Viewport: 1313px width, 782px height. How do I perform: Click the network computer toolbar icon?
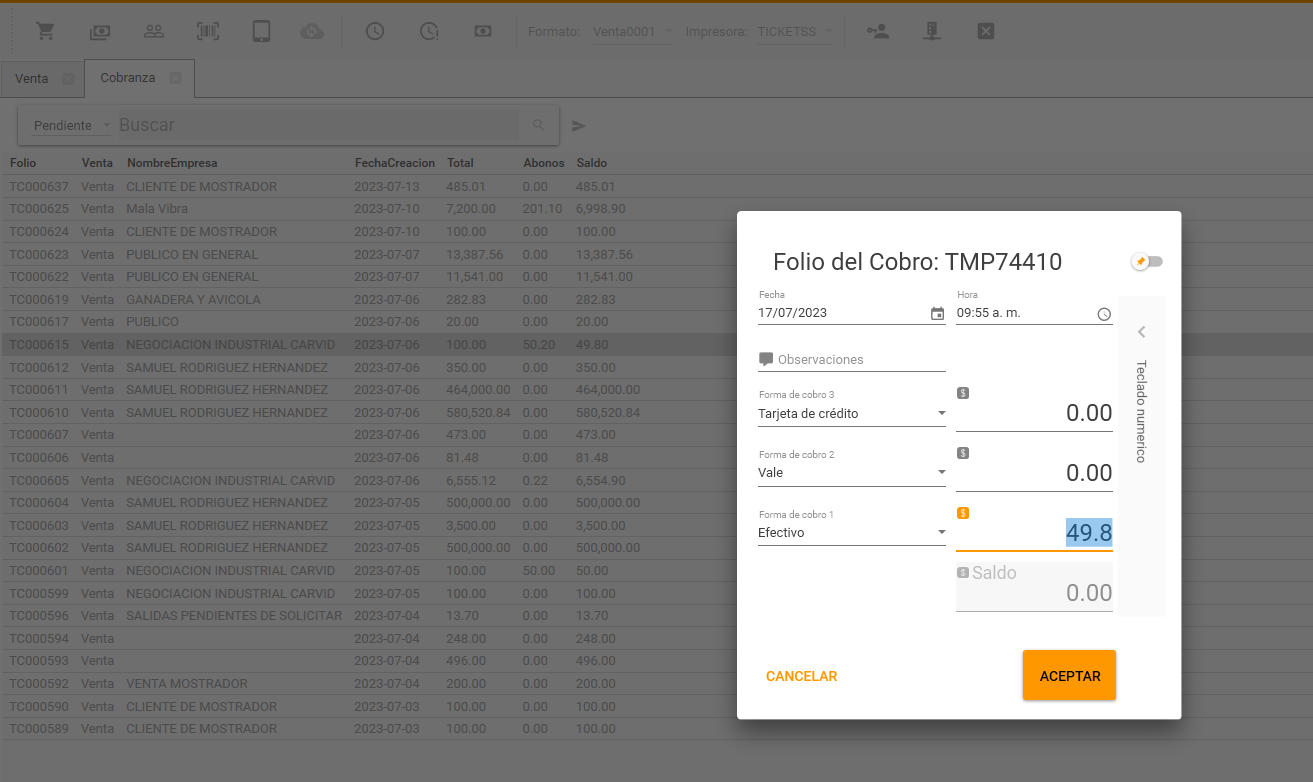pyautogui.click(x=931, y=31)
